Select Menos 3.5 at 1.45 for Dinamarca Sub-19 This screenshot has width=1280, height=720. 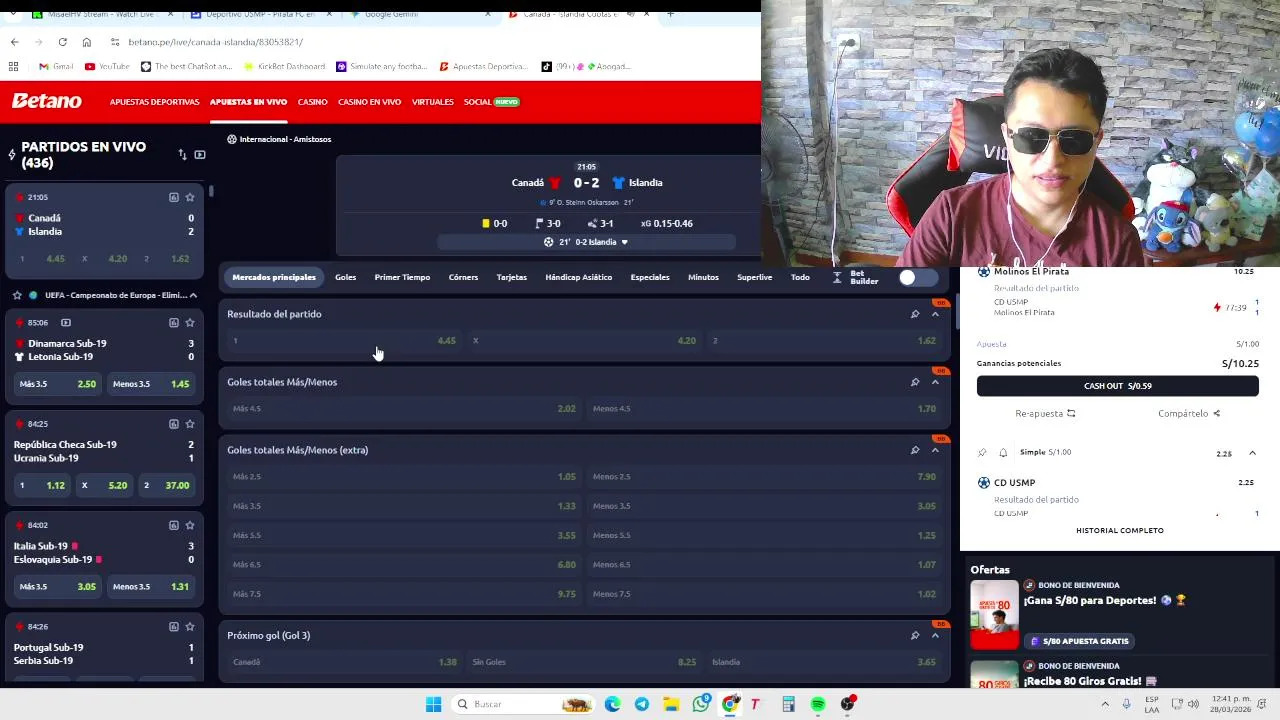pyautogui.click(x=151, y=384)
